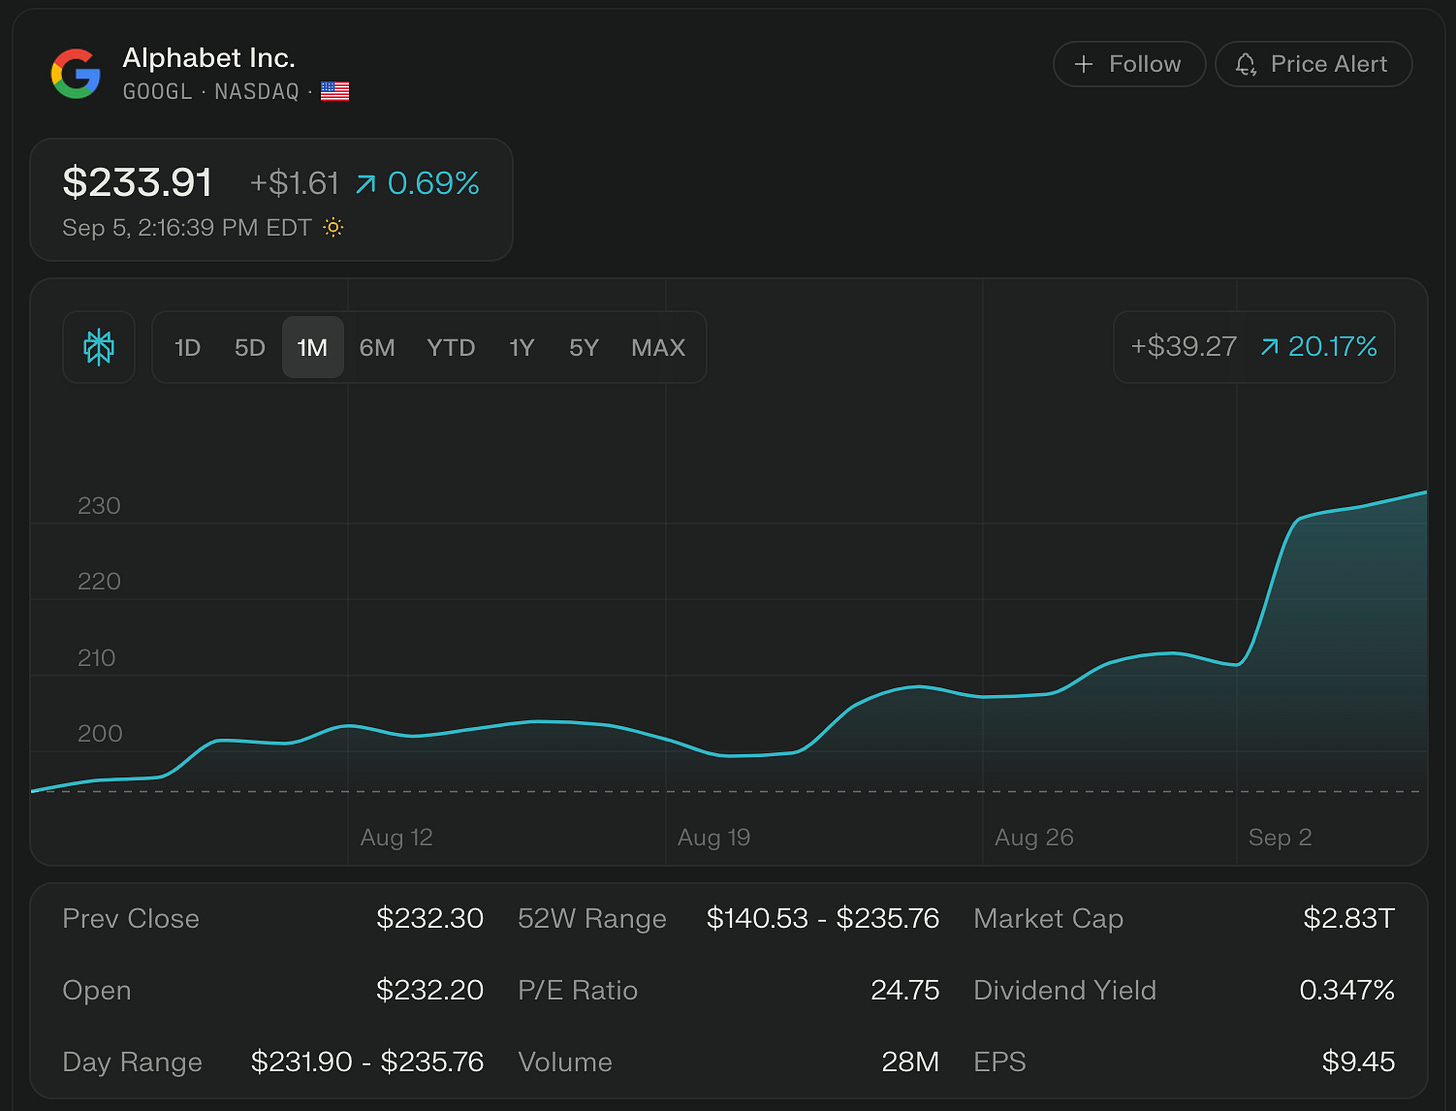This screenshot has height=1111, width=1456.
Task: Click the Google logo icon
Action: pyautogui.click(x=76, y=74)
